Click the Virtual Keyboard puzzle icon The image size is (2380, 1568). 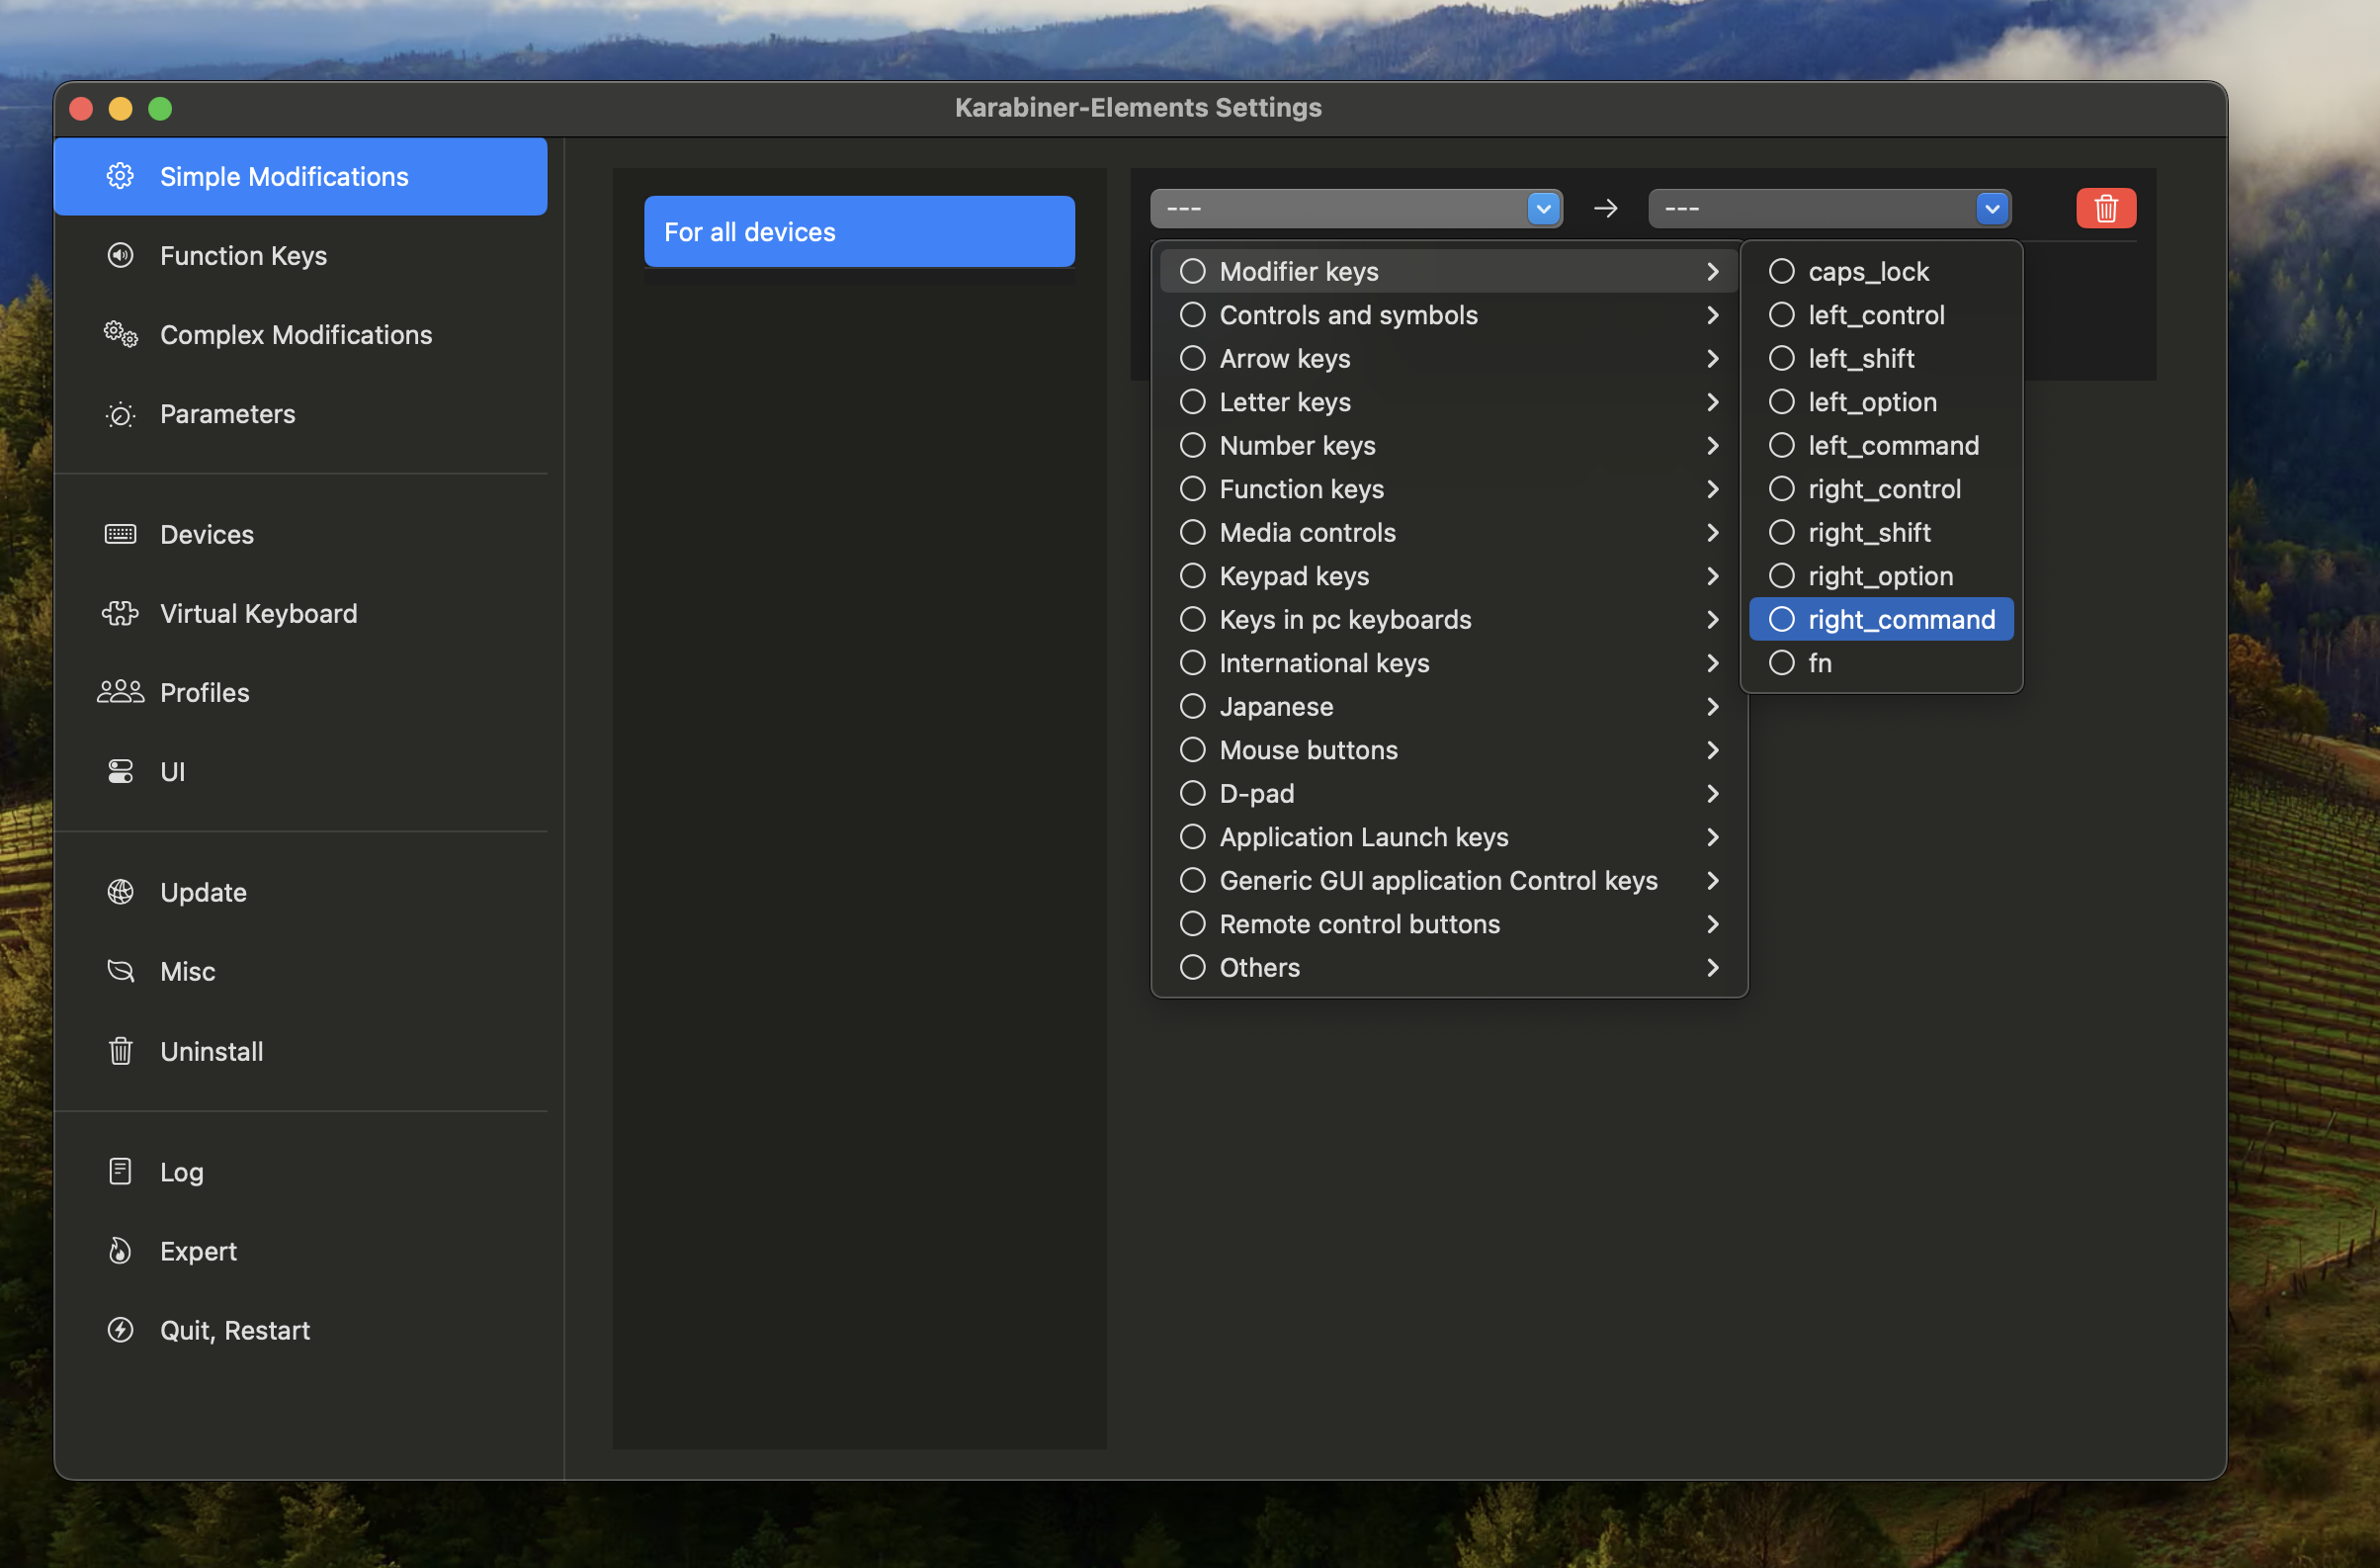coord(120,613)
